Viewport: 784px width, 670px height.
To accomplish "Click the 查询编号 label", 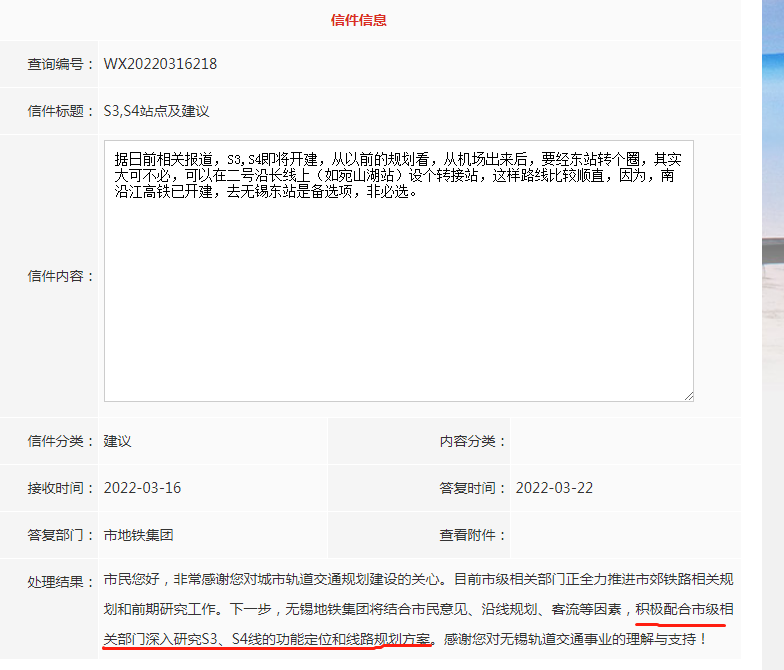I will click(x=61, y=65).
